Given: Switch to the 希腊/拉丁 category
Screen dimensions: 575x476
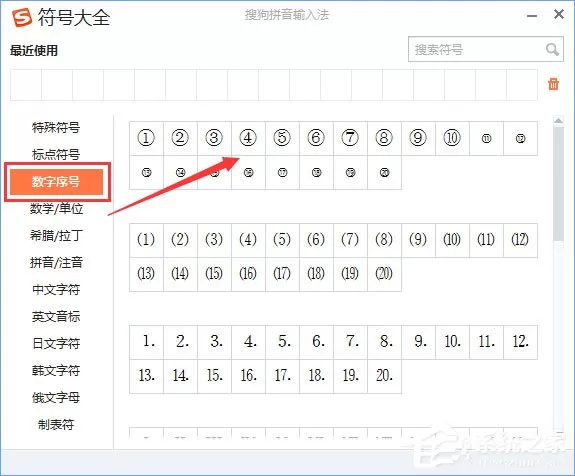Looking at the screenshot, I should click(56, 235).
